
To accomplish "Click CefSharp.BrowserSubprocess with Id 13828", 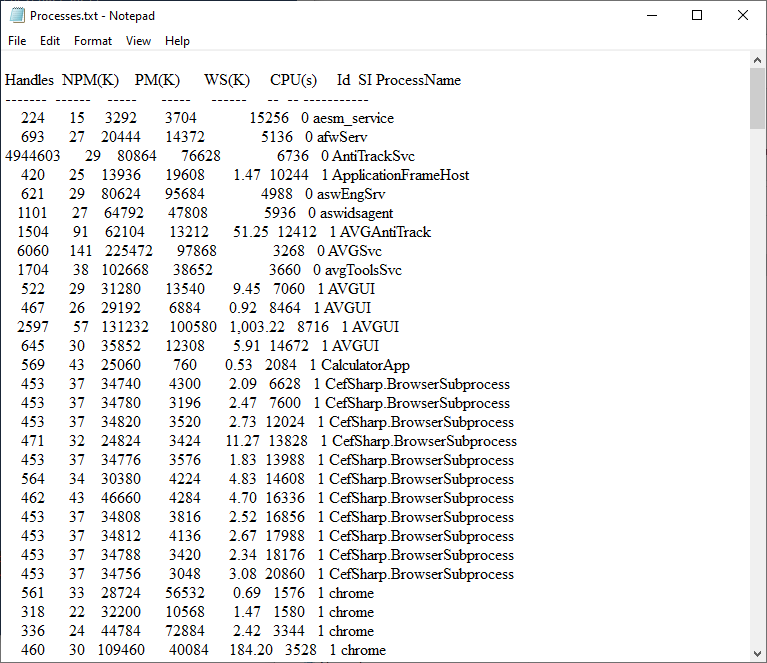I will point(425,441).
